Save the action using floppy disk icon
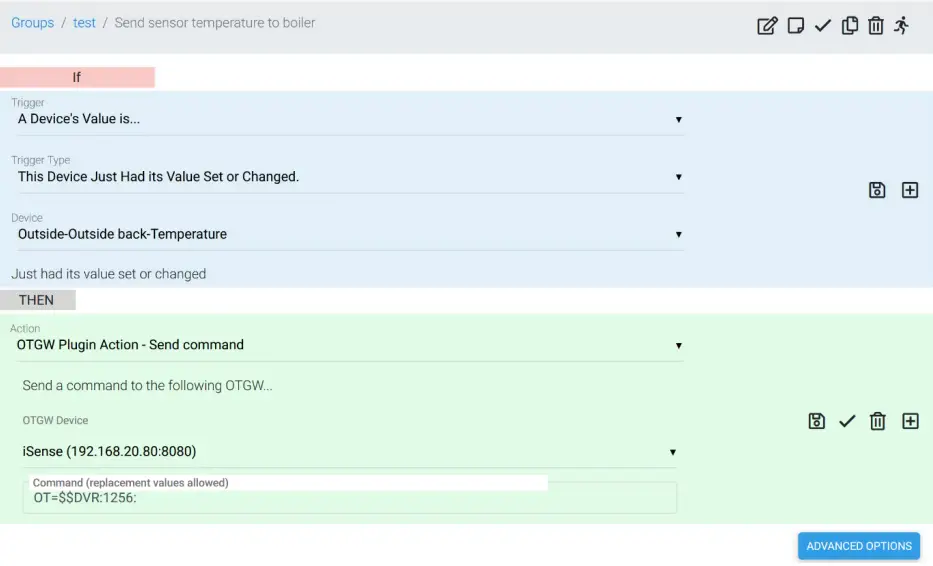The height and width of the screenshot is (566, 933). [817, 421]
